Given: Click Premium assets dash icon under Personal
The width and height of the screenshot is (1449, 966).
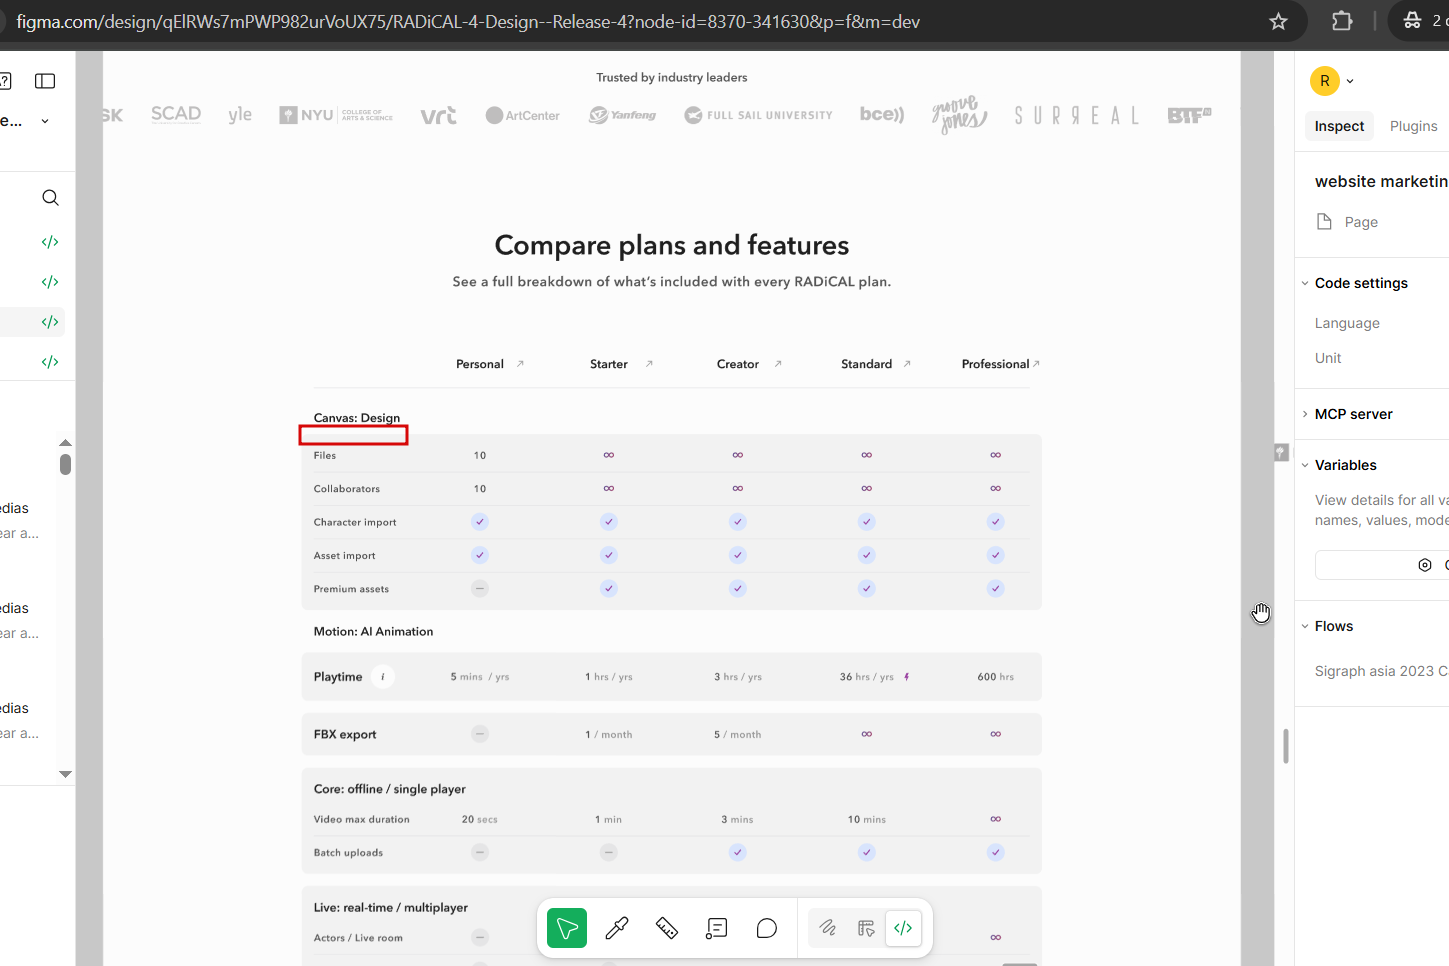Looking at the screenshot, I should (x=480, y=589).
